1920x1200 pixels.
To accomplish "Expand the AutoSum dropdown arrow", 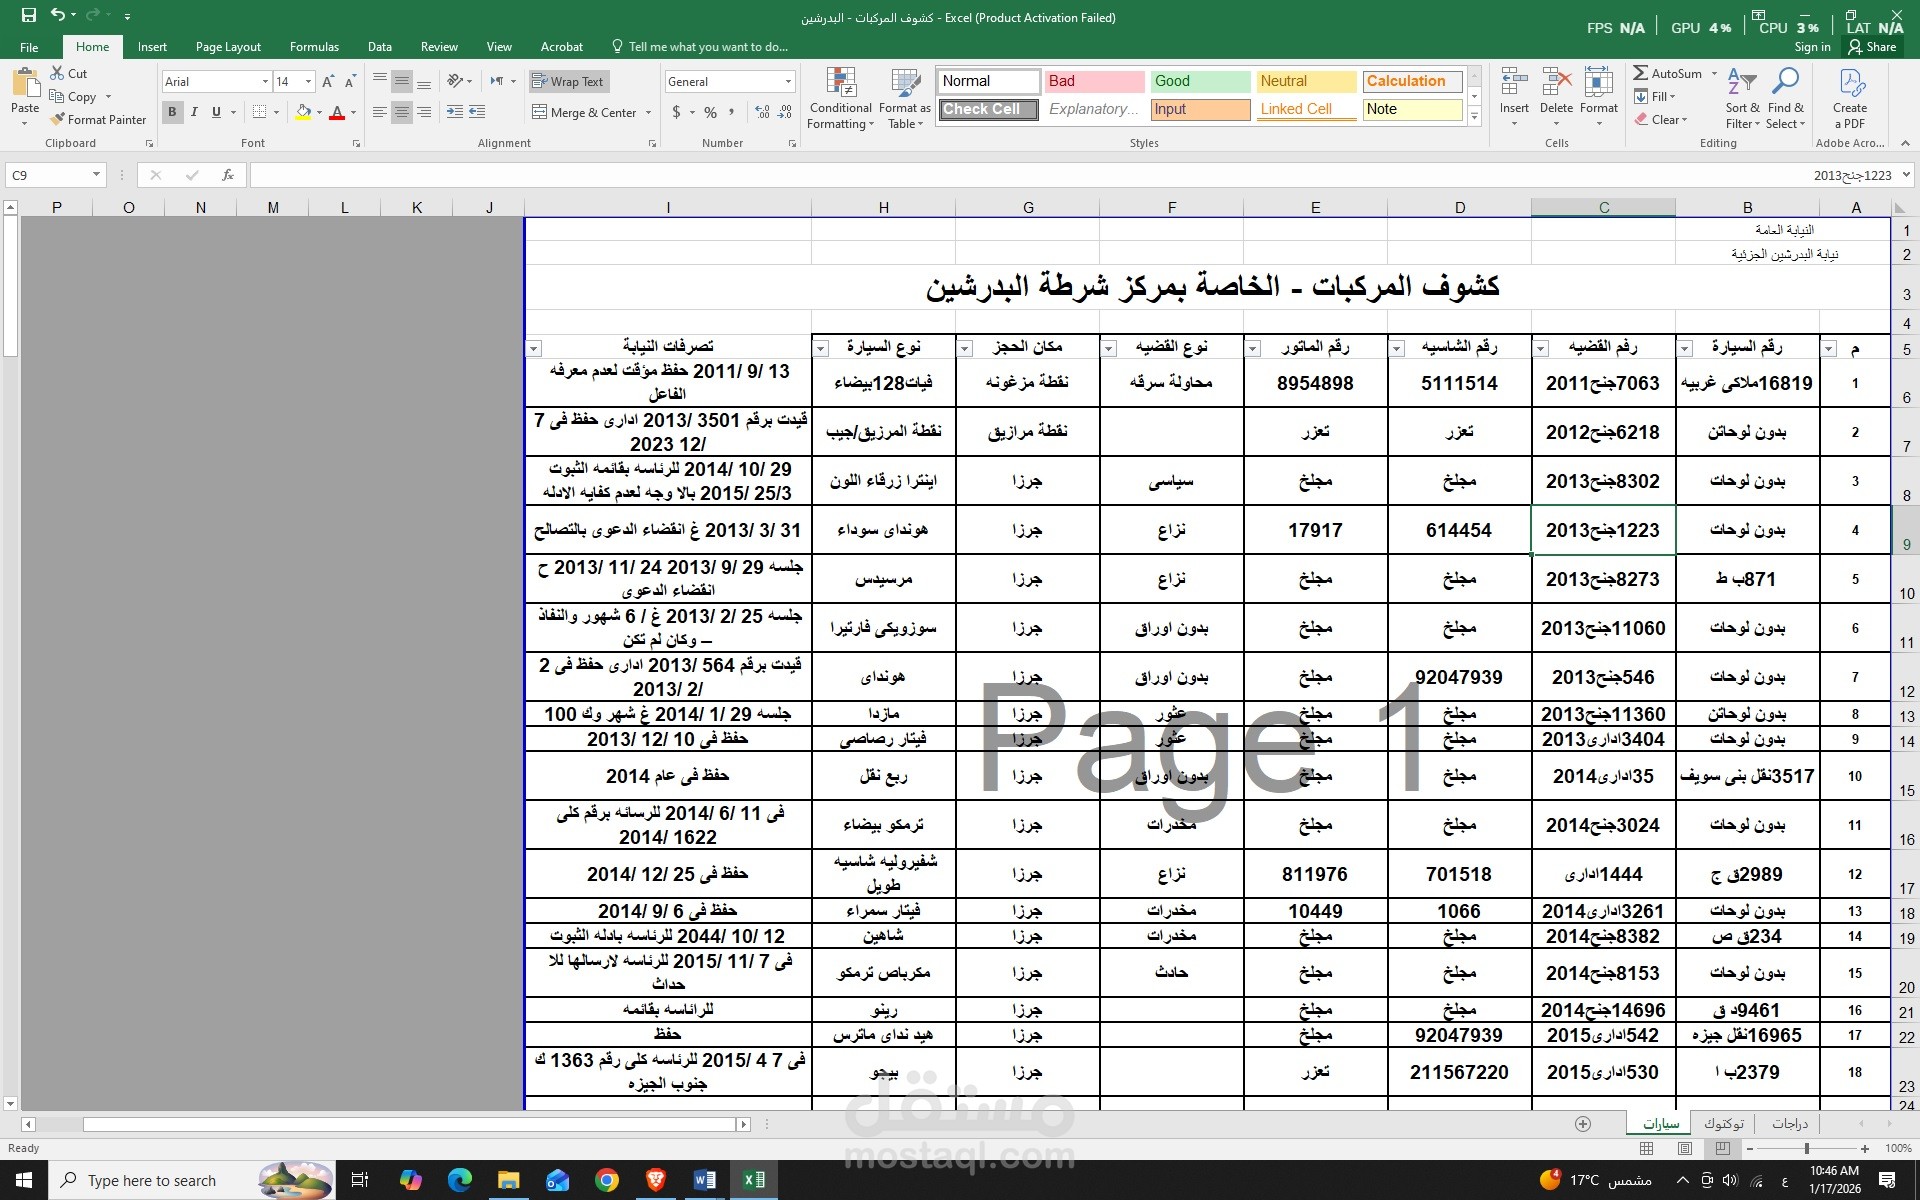I will [1714, 73].
